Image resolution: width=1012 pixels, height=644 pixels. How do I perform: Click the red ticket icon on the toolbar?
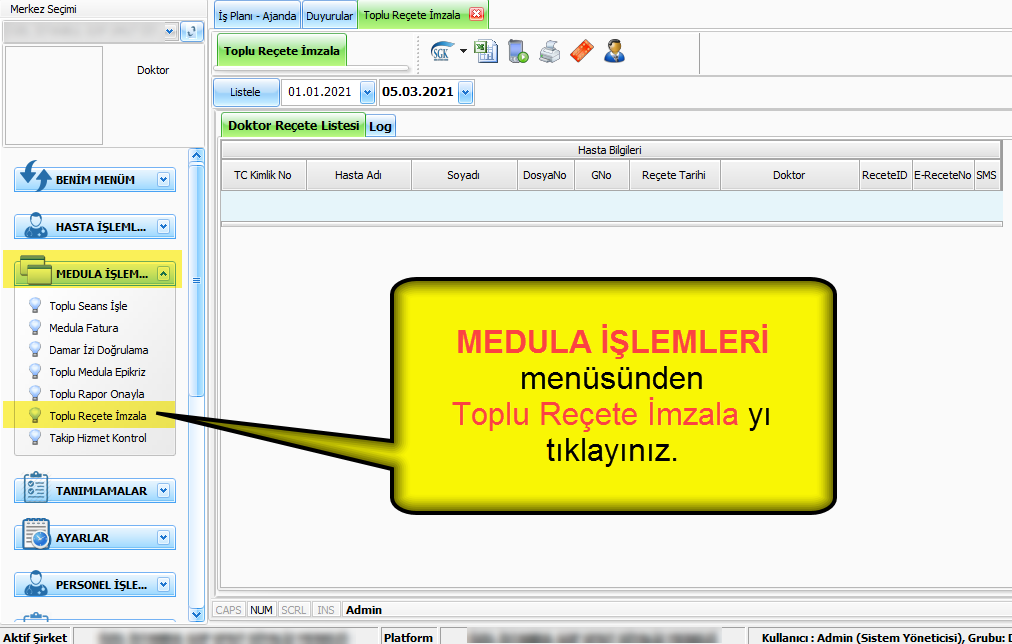(581, 51)
